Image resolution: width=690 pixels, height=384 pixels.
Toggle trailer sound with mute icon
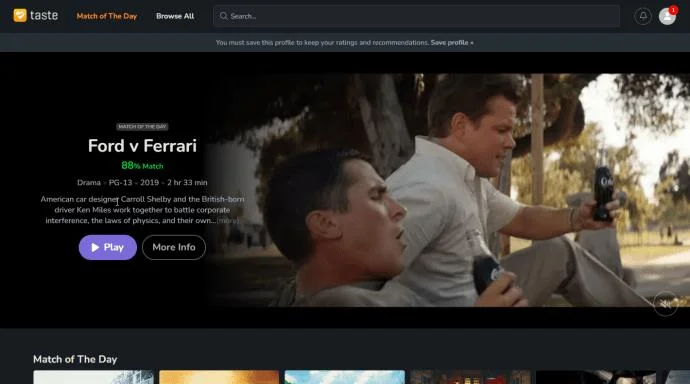665,304
